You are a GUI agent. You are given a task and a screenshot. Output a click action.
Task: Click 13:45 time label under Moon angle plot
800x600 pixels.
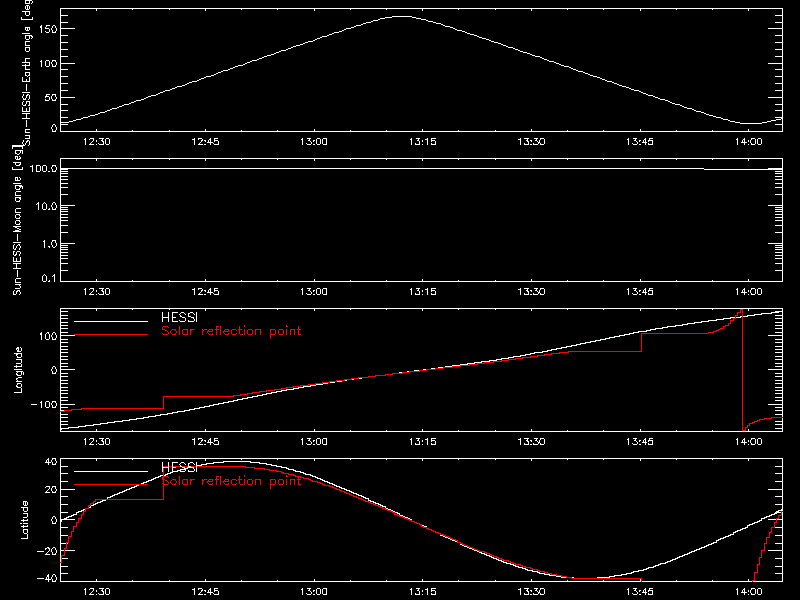point(640,291)
